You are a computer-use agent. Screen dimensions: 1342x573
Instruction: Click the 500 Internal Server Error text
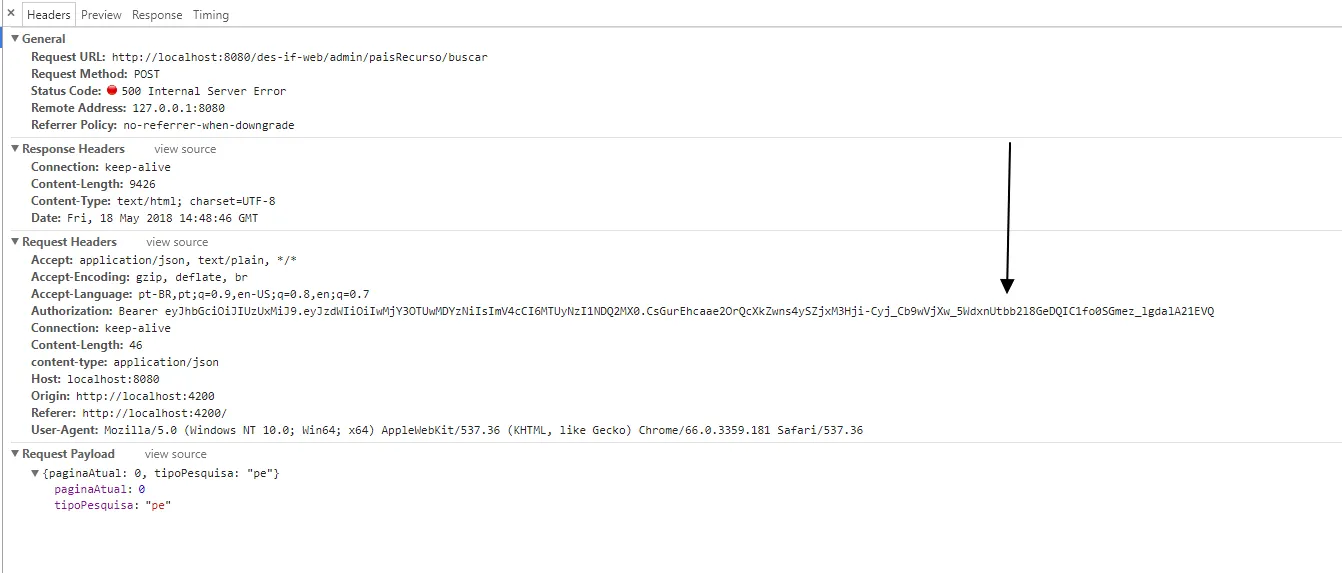click(204, 91)
